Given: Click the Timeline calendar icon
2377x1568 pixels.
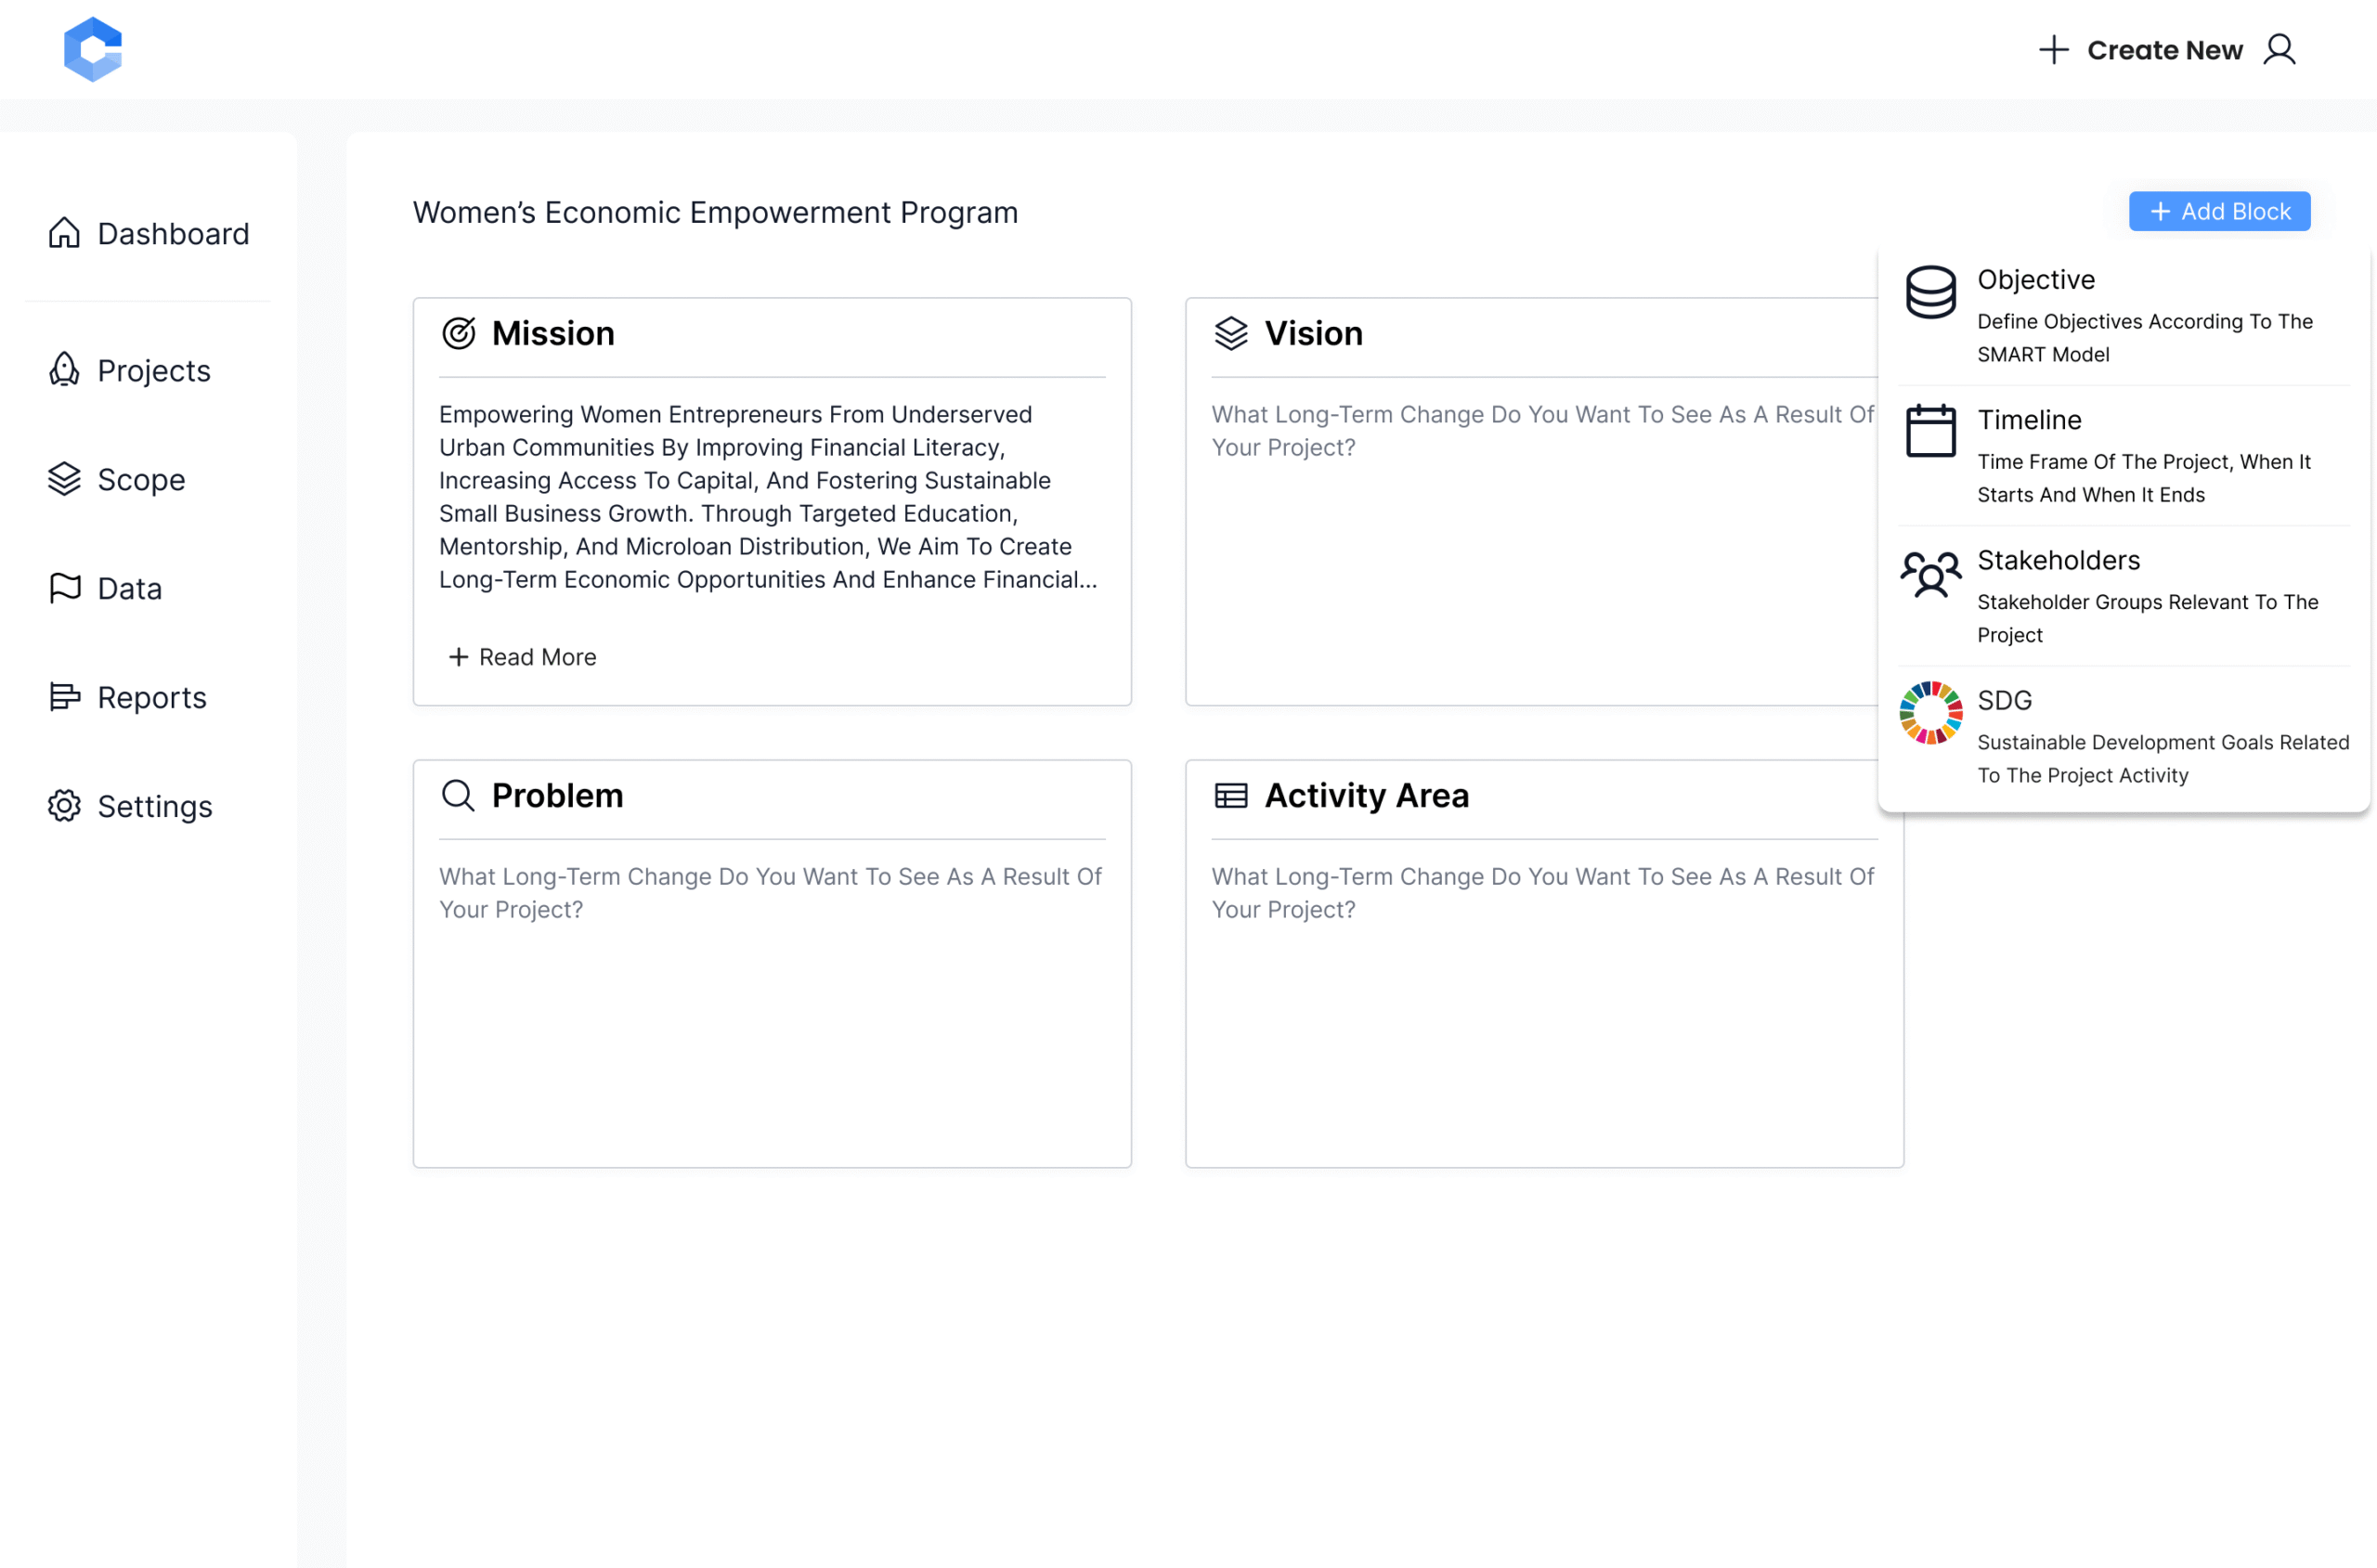Looking at the screenshot, I should click(1930, 431).
